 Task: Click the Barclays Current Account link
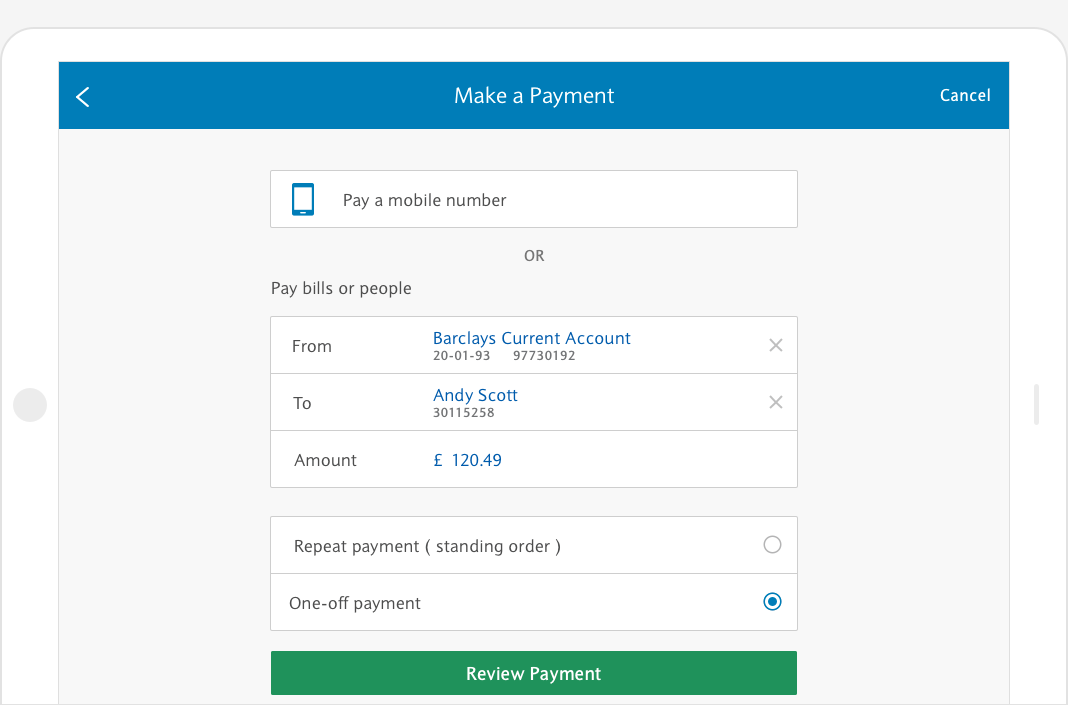click(531, 338)
